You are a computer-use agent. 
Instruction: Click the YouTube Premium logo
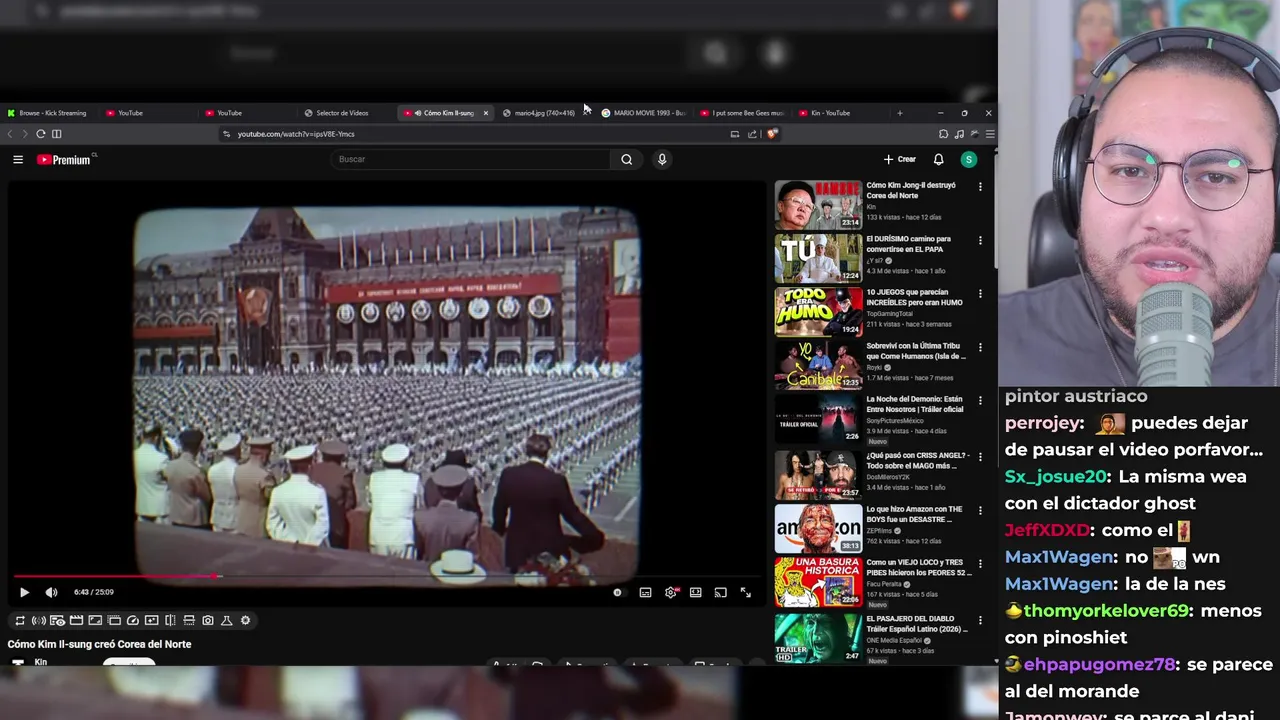tap(65, 159)
